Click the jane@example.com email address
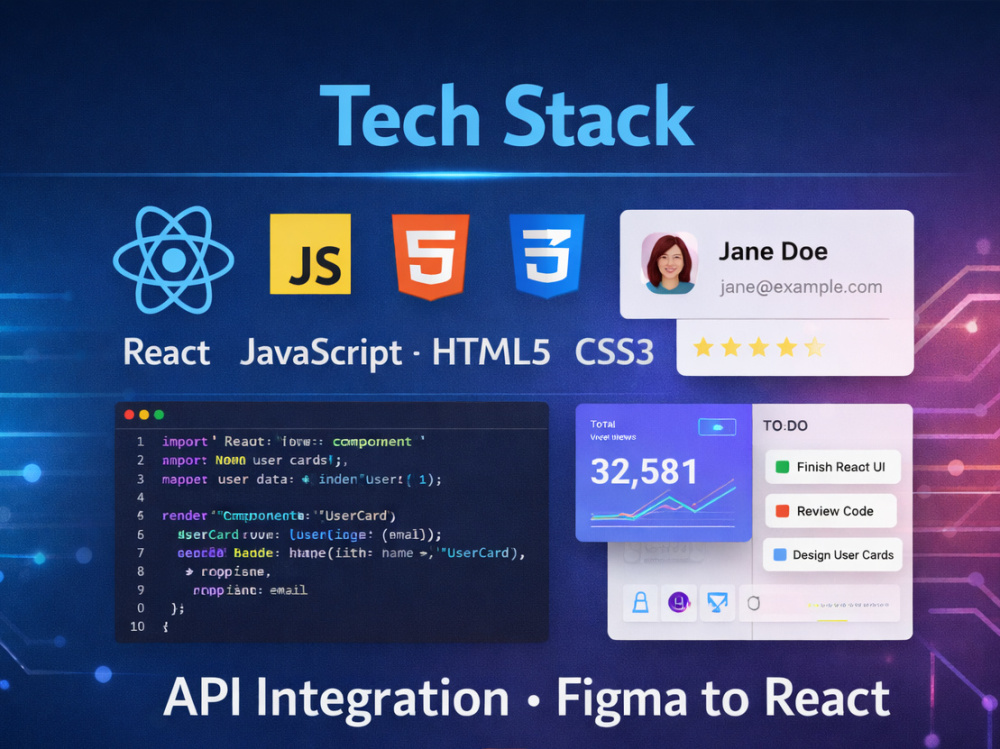The width and height of the screenshot is (1000, 749). coord(801,287)
